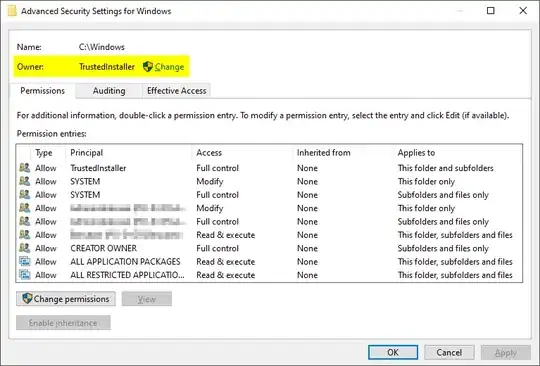
Task: Click the user icon of the CREATOR OWNER entry
Action: [x=24, y=248]
